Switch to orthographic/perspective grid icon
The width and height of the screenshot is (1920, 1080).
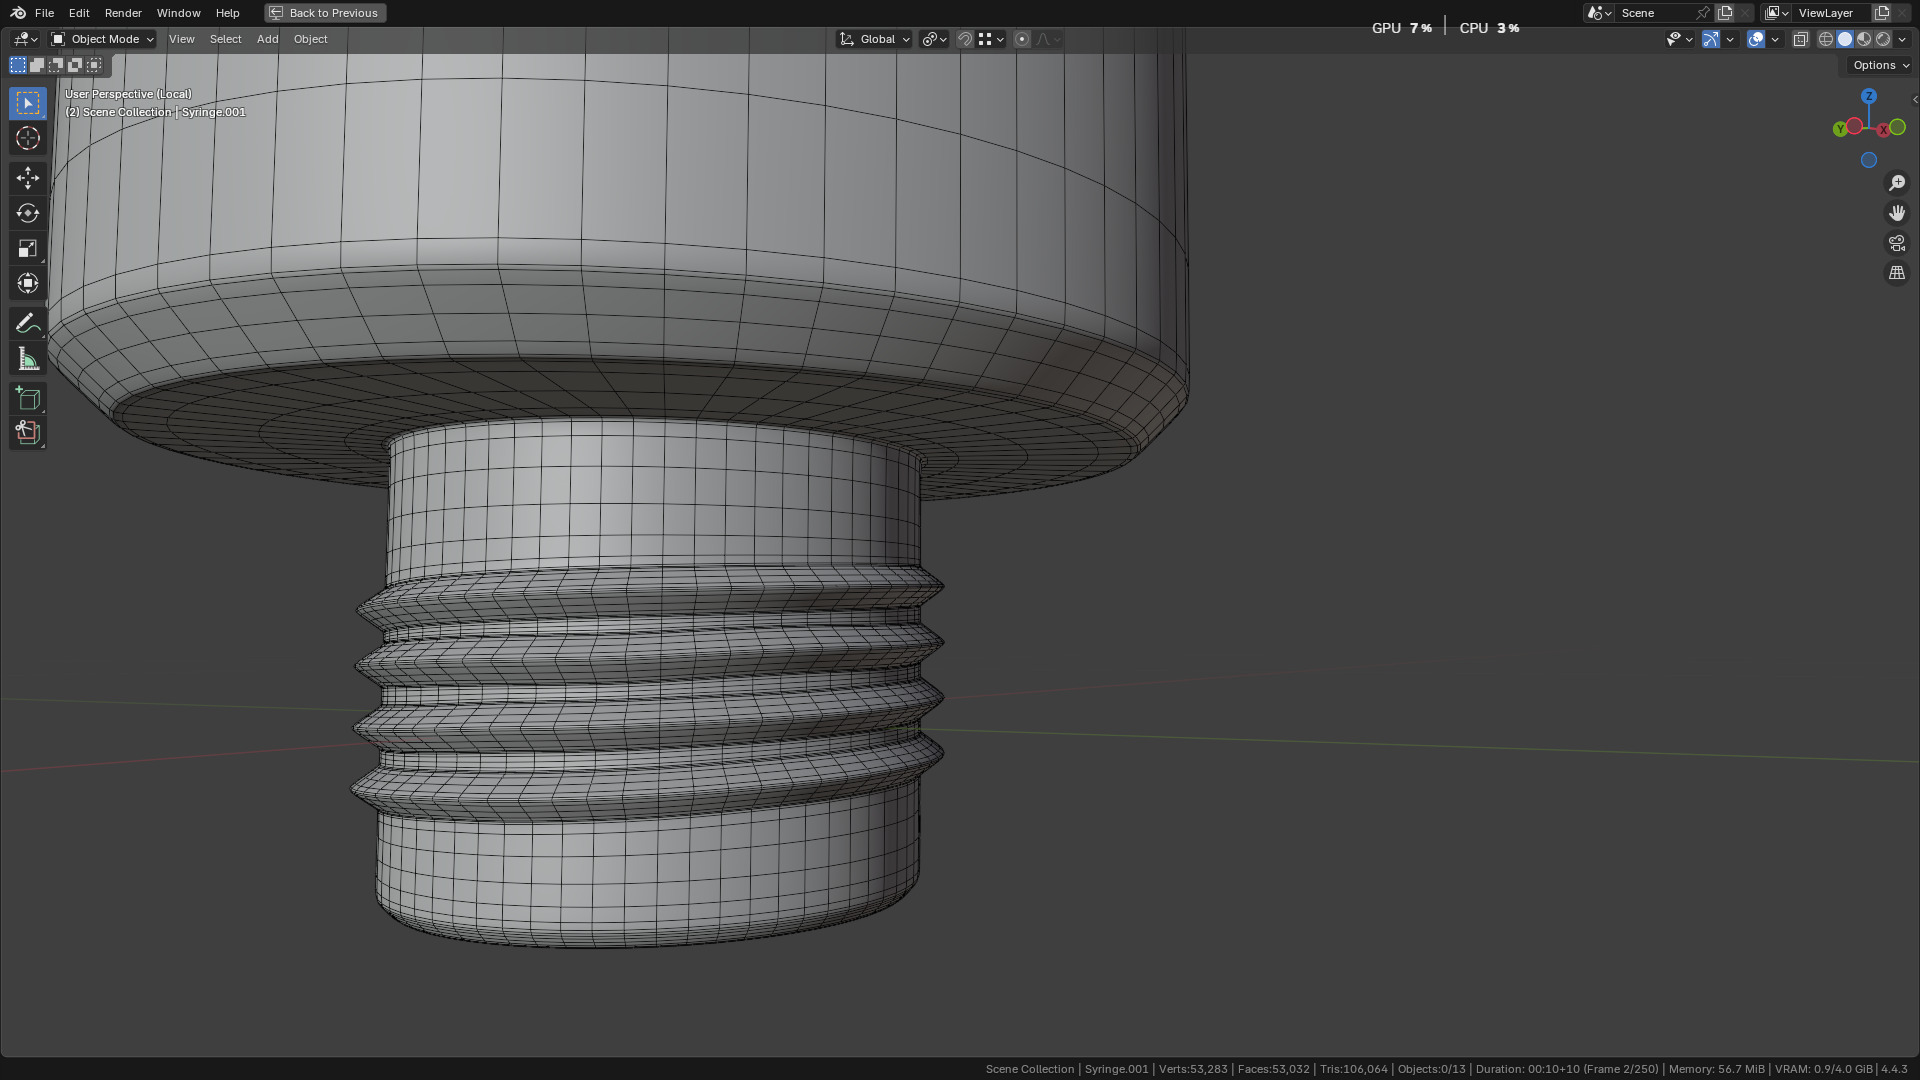coord(1896,273)
